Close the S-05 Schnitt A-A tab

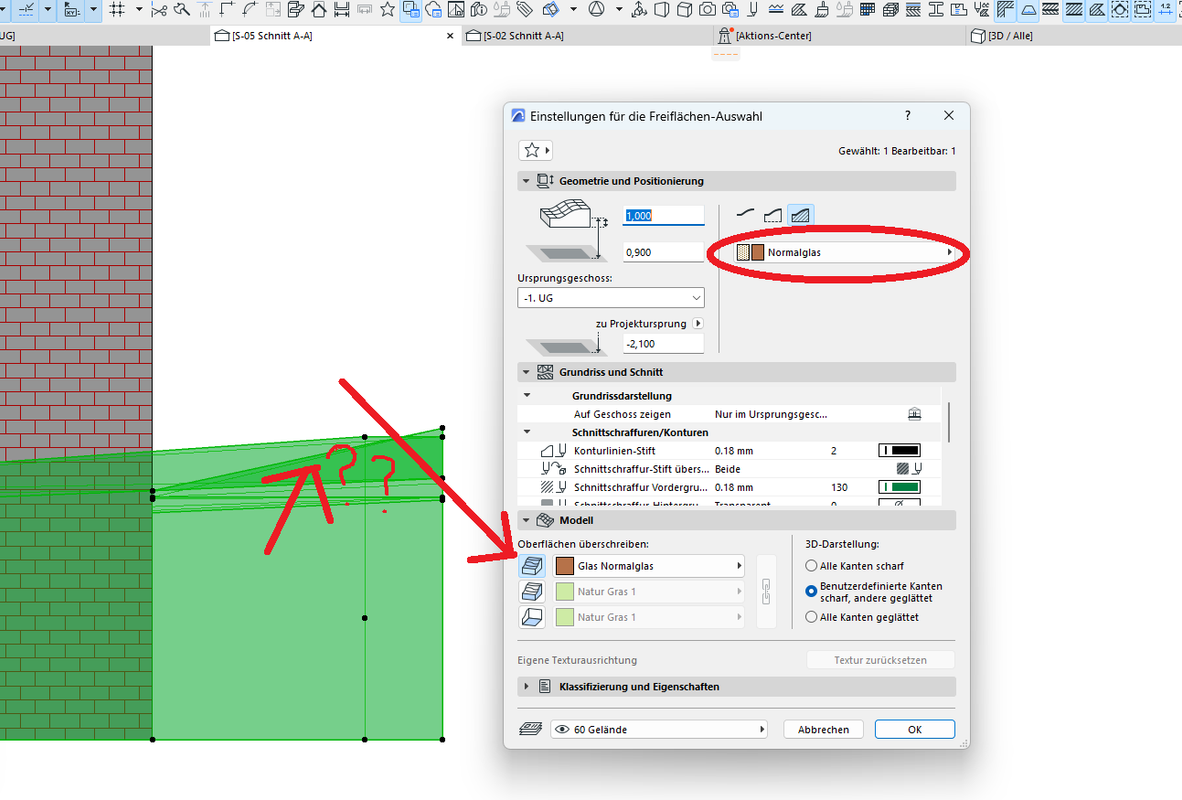point(450,35)
